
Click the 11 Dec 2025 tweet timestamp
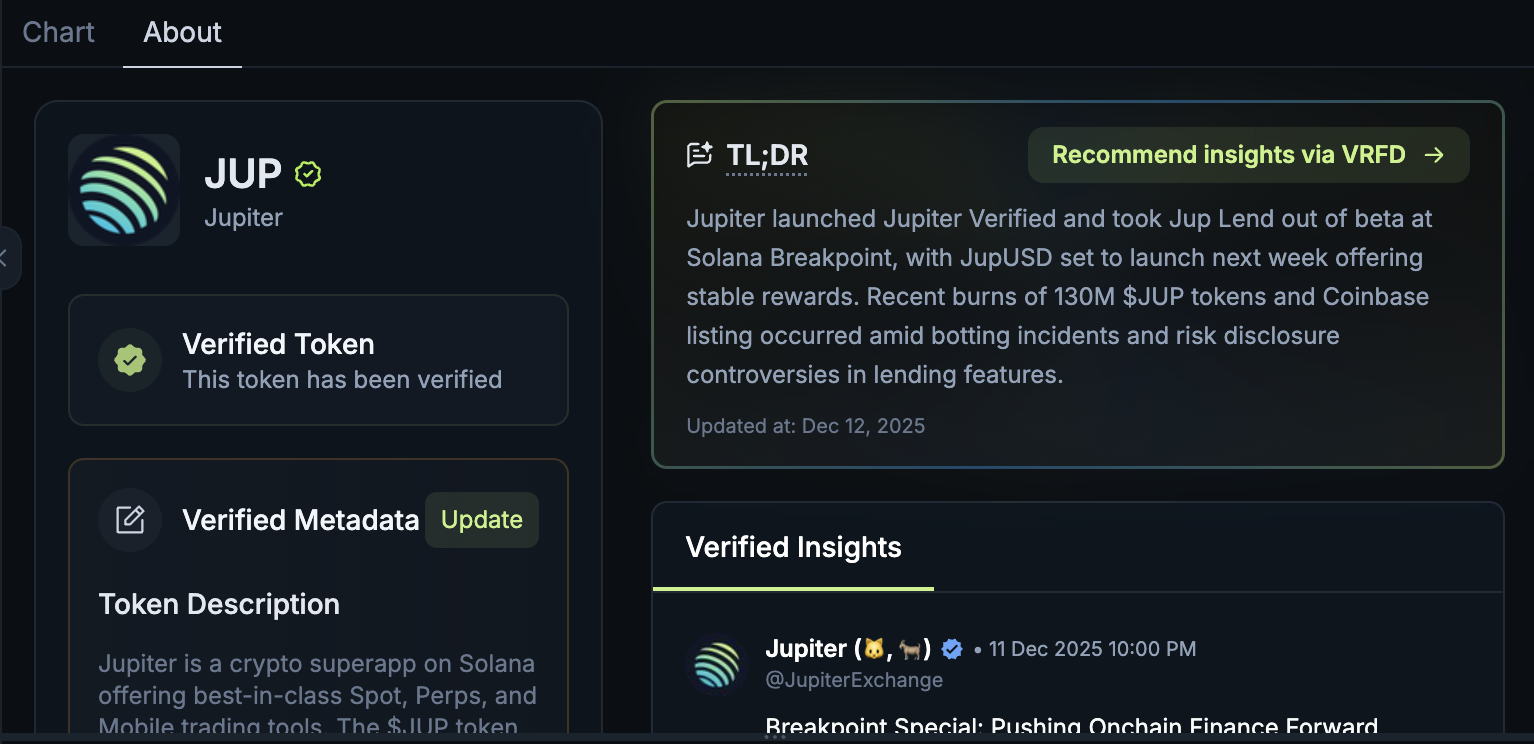(1092, 648)
